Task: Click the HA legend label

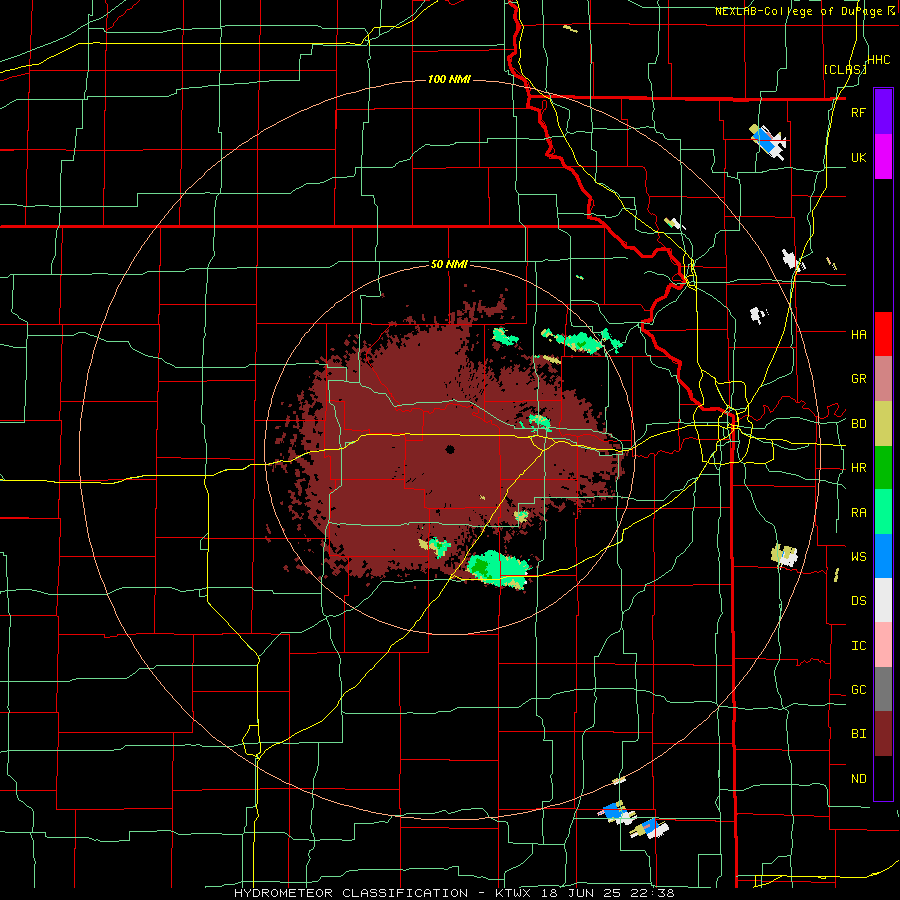Action: tap(858, 334)
